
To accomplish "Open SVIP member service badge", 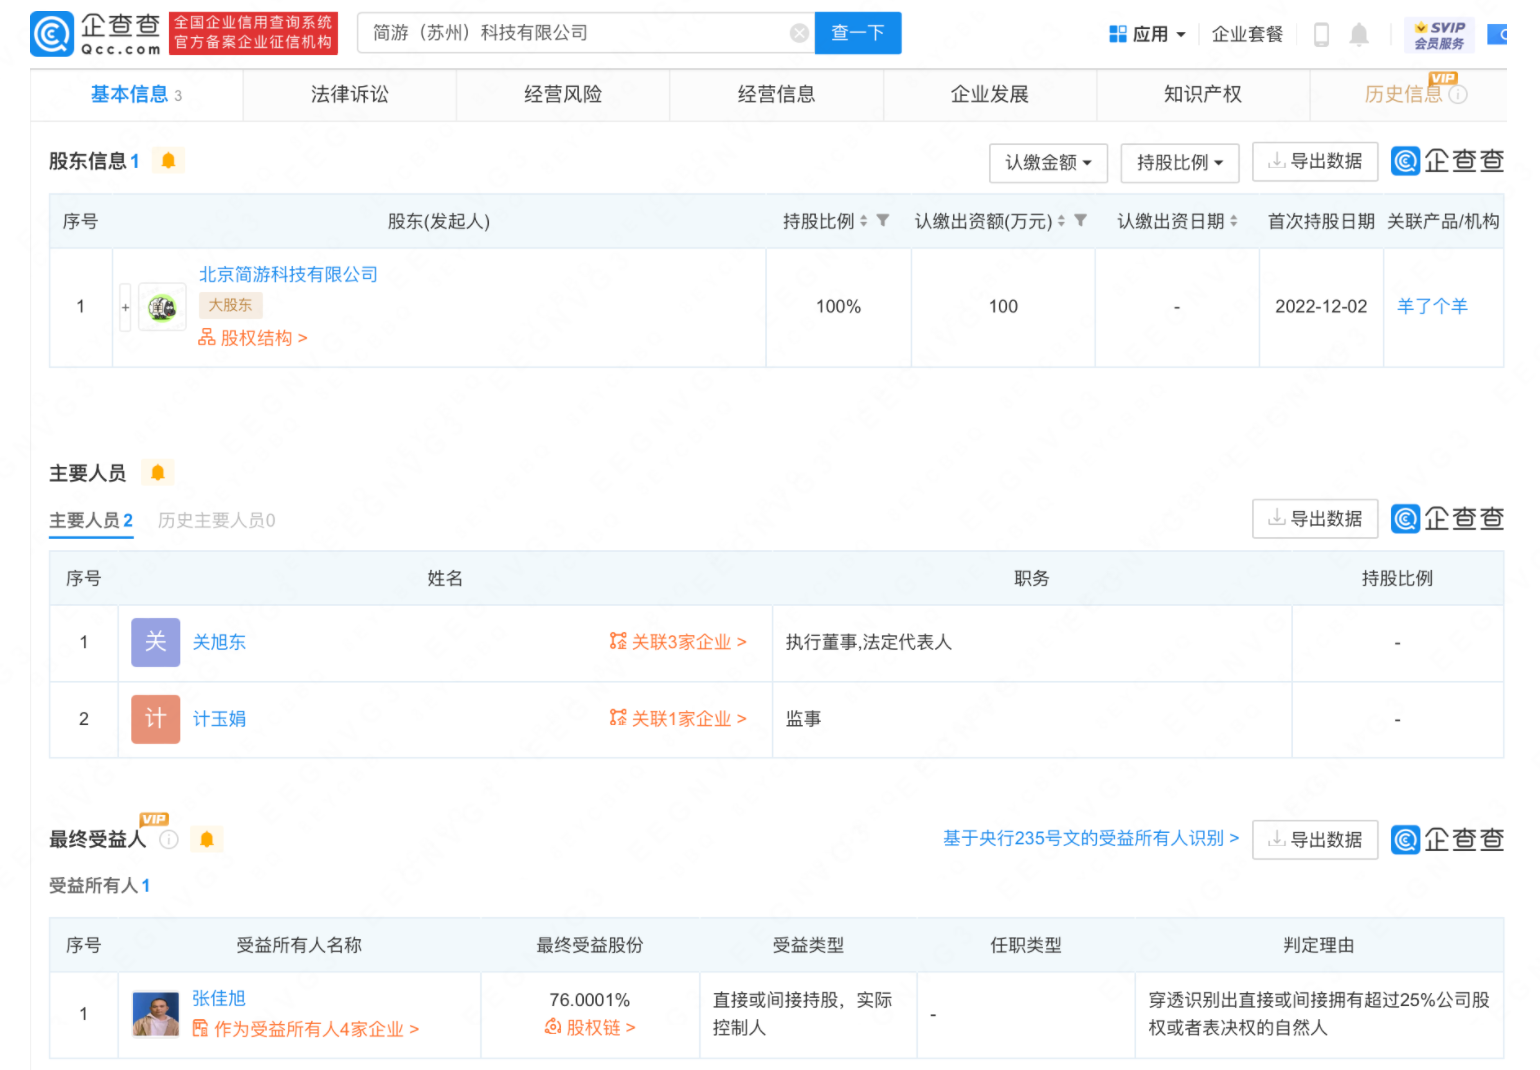I will tap(1439, 35).
